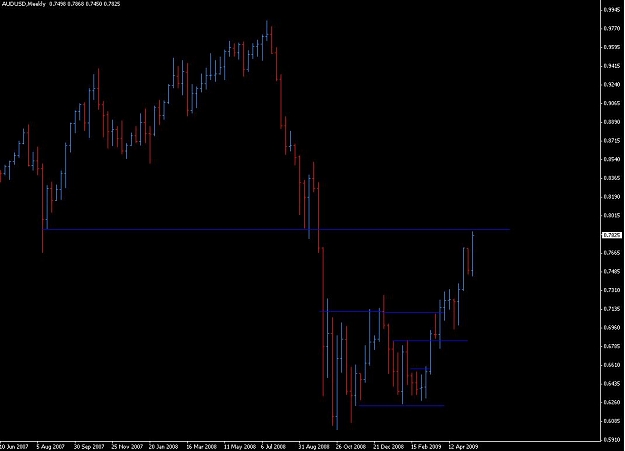This screenshot has height=451, width=625.
Task: Click the 0.6785 price axis label
Action: pos(612,346)
